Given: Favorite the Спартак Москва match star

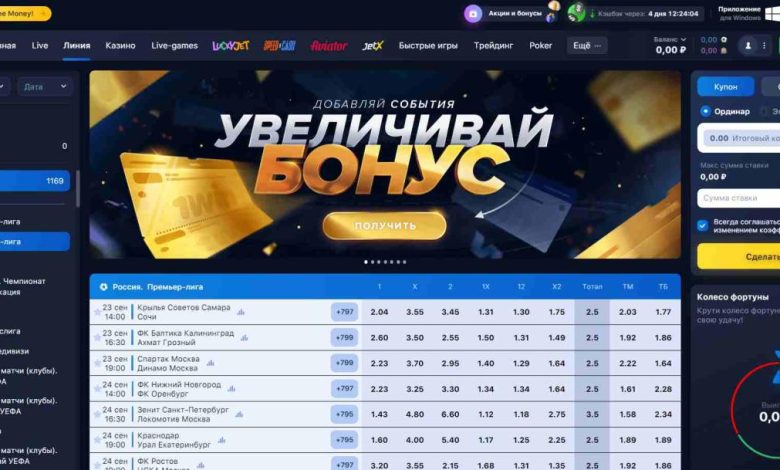Looking at the screenshot, I should [98, 363].
